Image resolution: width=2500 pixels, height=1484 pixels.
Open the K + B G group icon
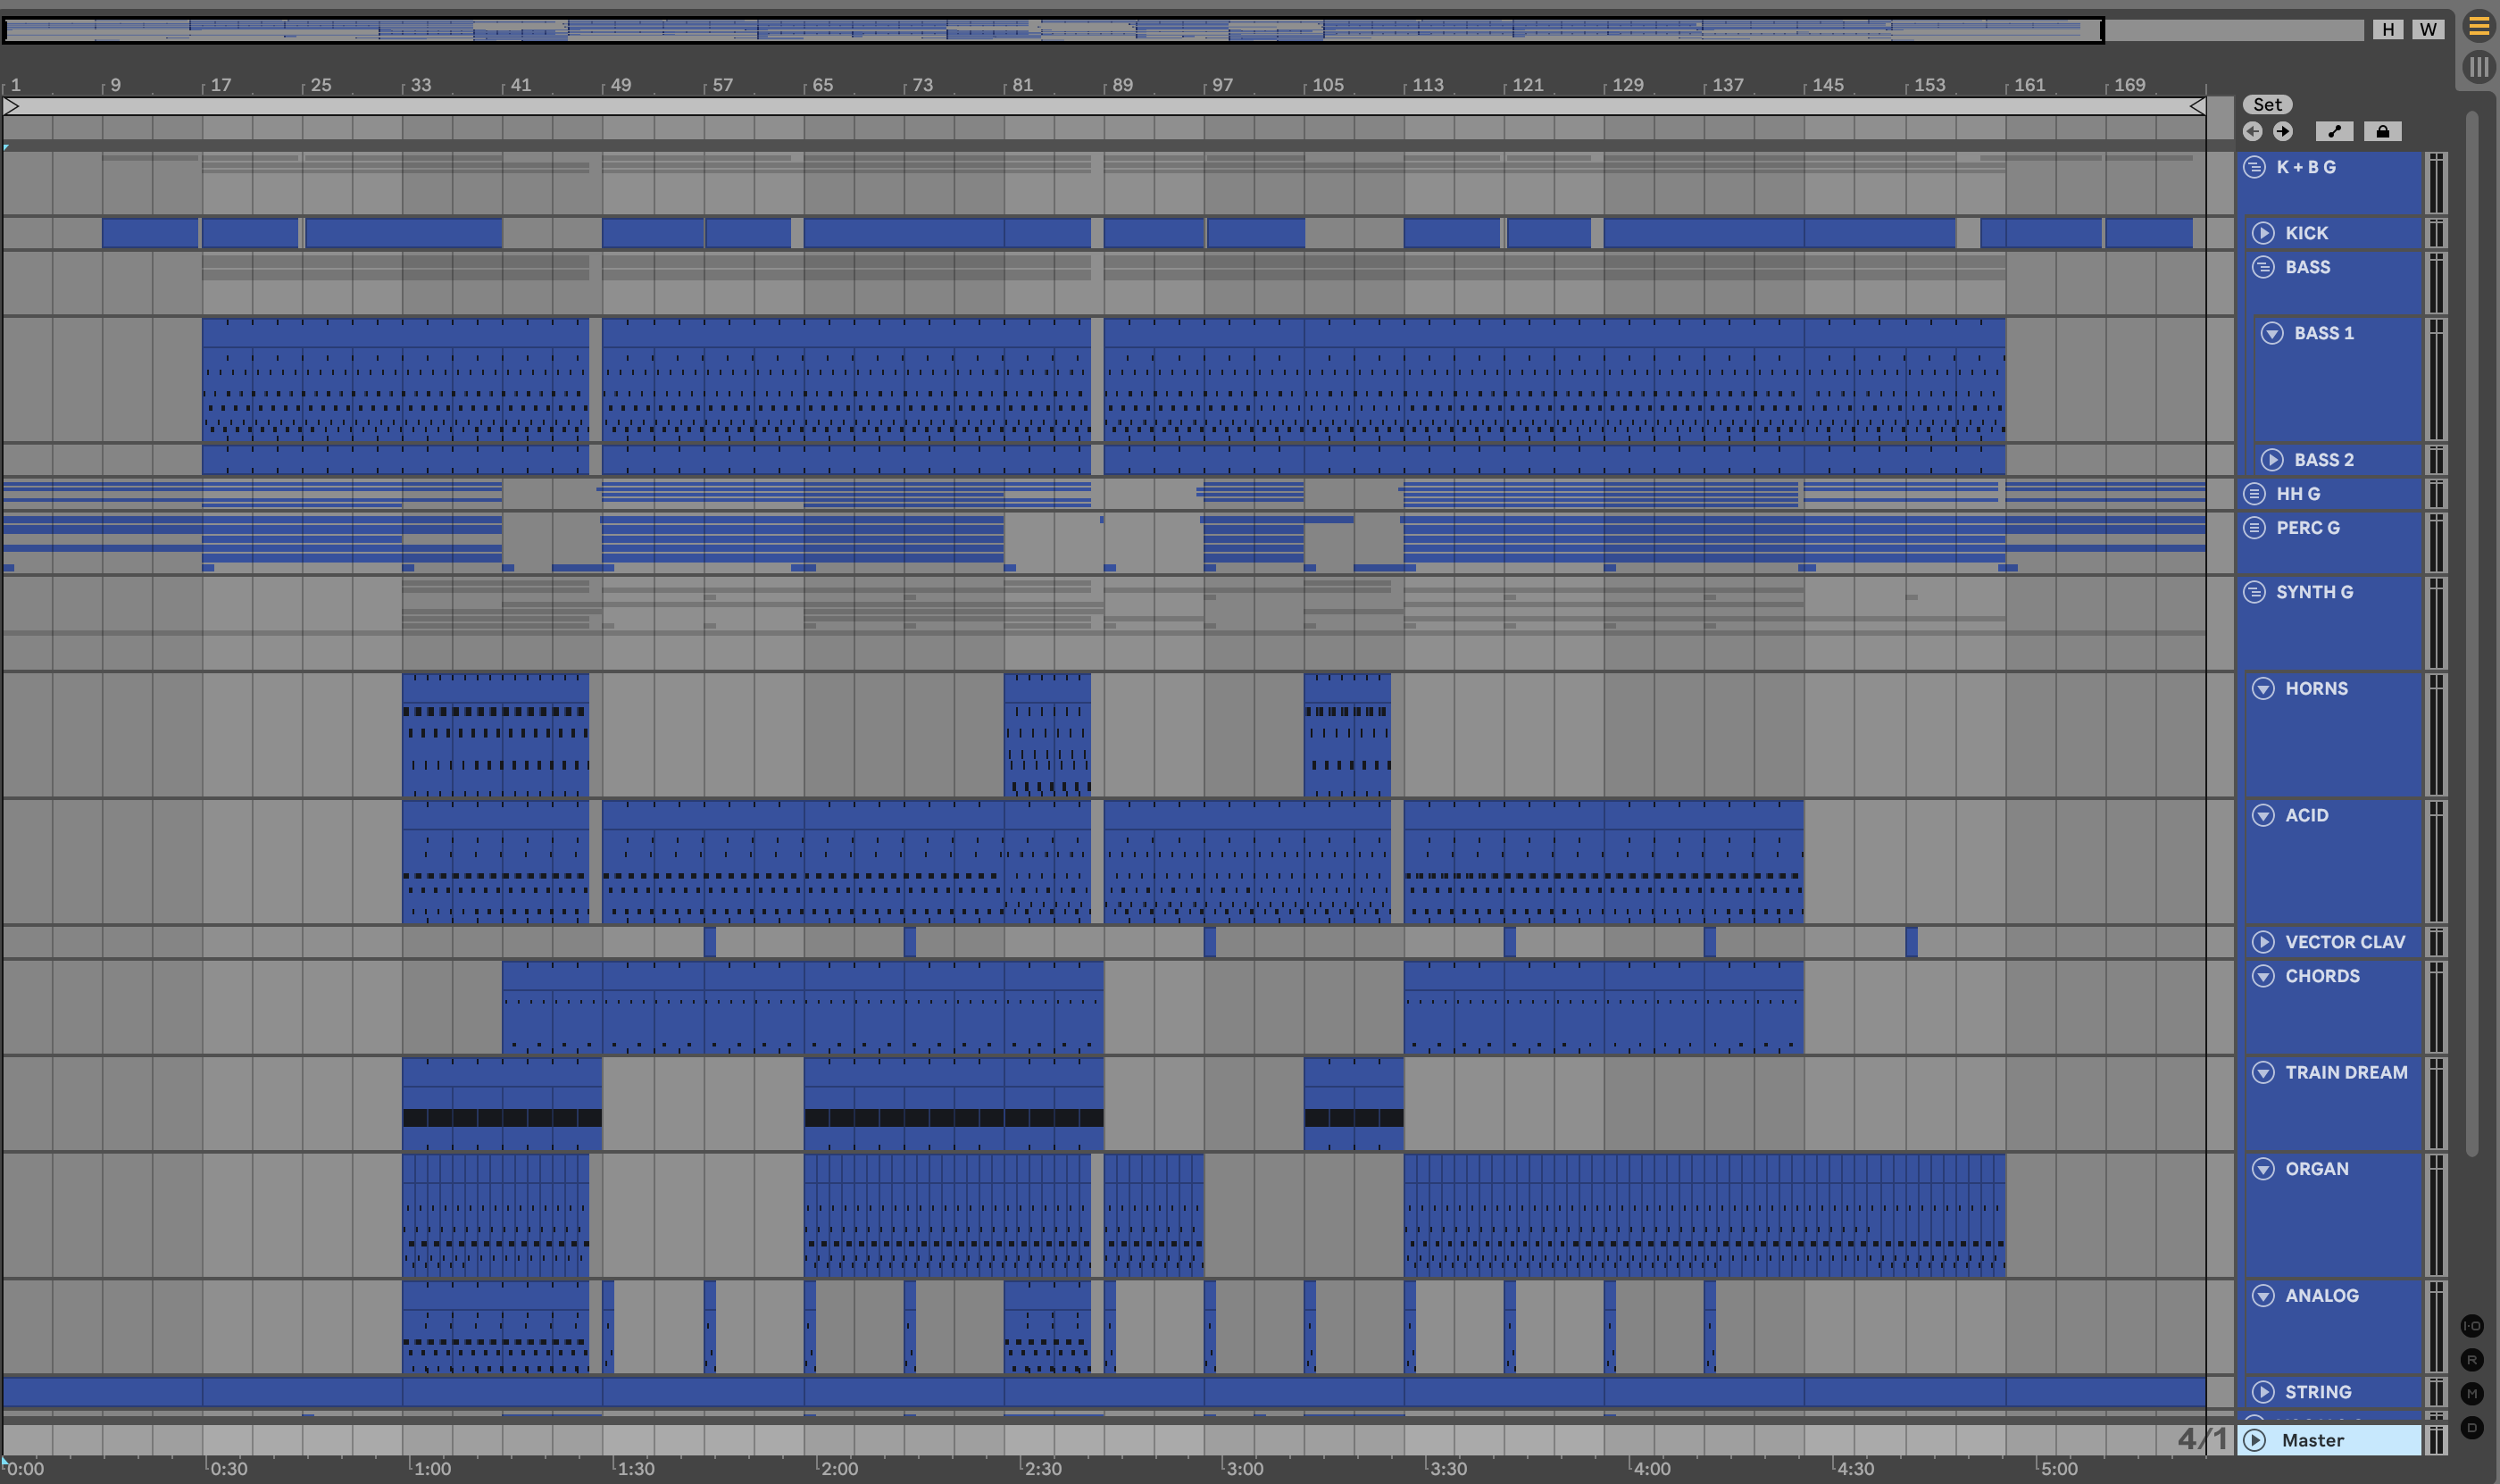tap(2254, 167)
